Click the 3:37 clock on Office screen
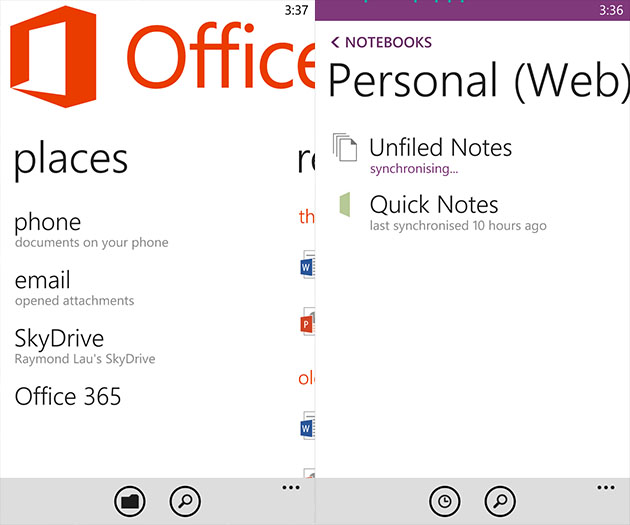This screenshot has height=525, width=630. (296, 10)
